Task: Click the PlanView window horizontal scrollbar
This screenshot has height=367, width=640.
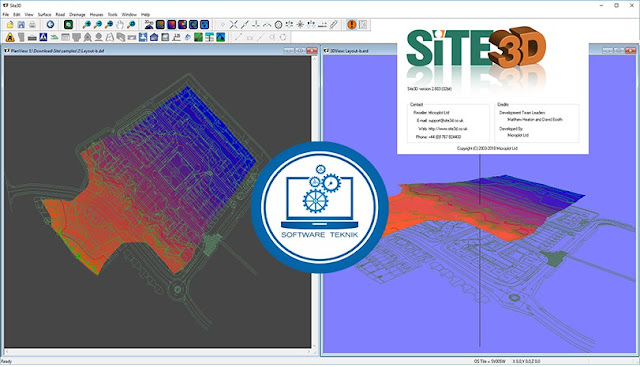Action: tap(158, 351)
